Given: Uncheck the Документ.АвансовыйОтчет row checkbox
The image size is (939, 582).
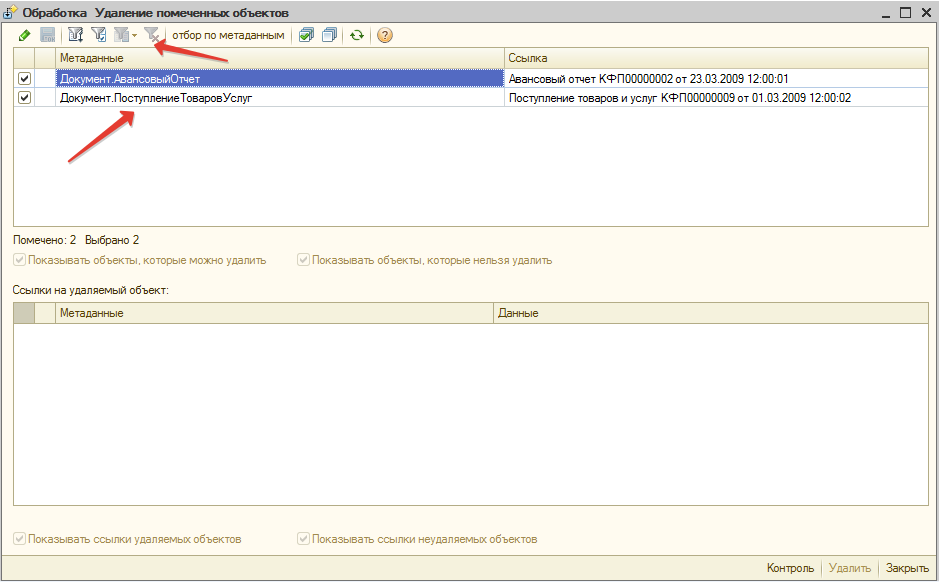Looking at the screenshot, I should [24, 78].
